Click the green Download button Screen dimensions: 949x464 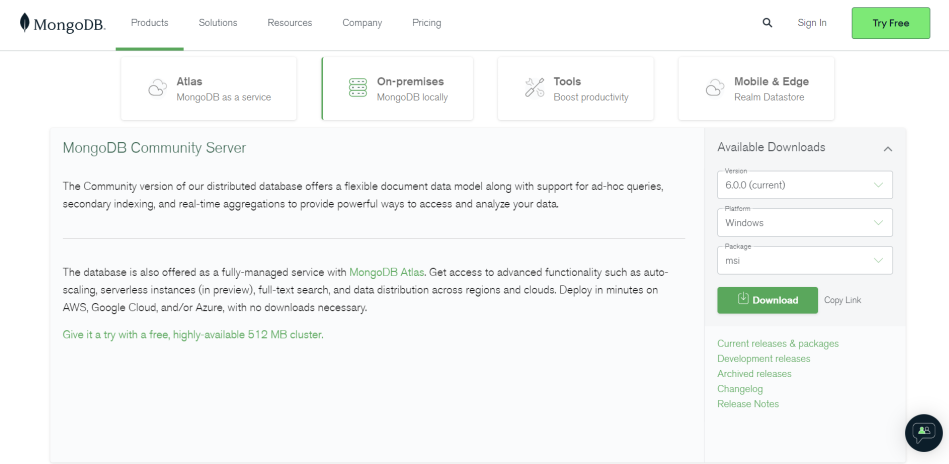767,300
